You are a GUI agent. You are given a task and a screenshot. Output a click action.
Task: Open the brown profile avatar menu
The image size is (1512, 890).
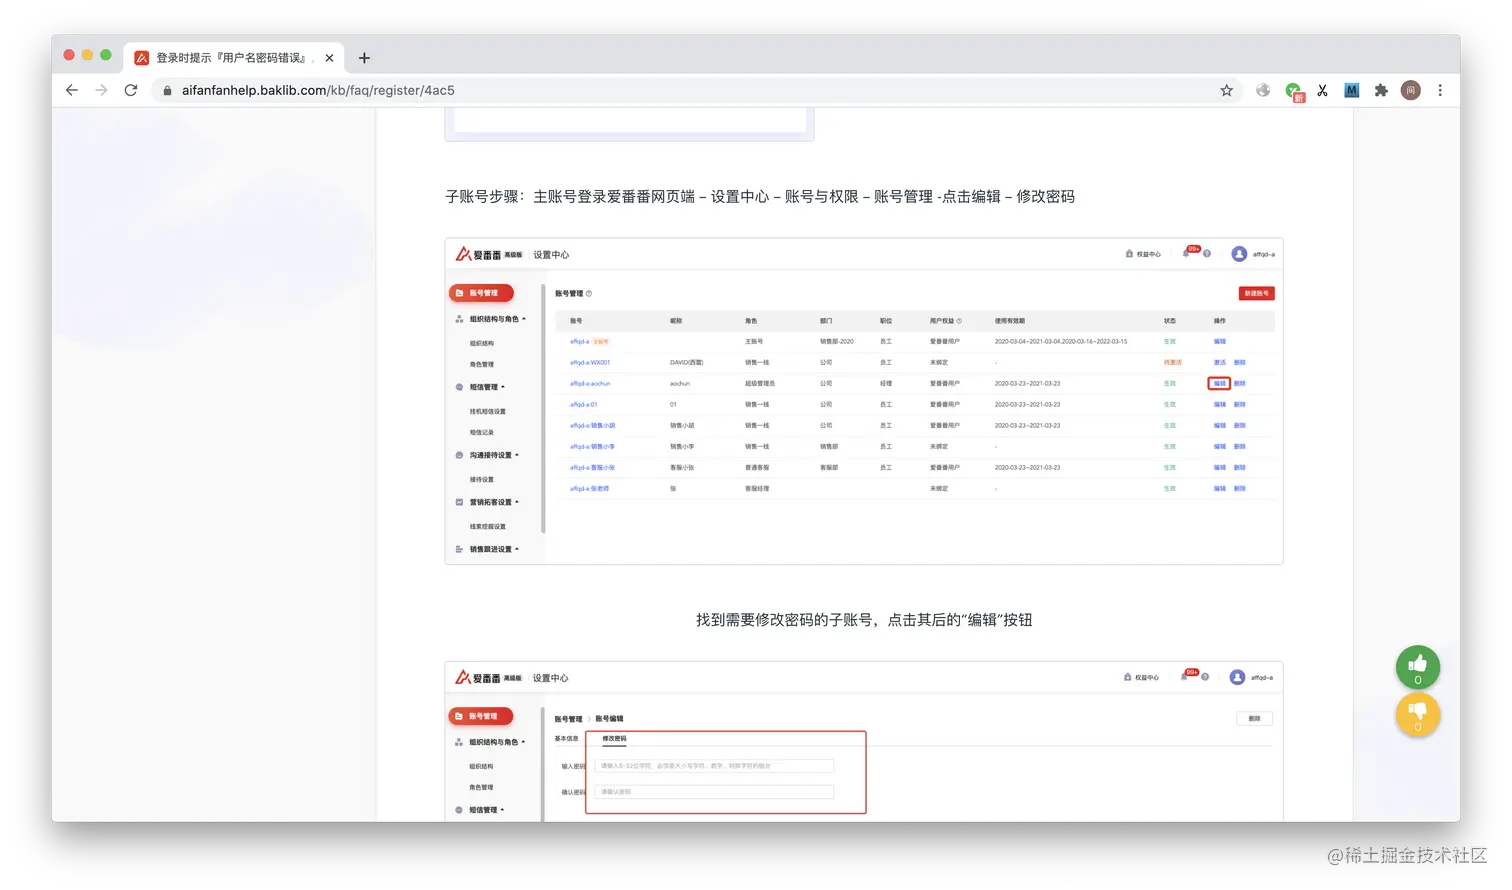[1411, 90]
